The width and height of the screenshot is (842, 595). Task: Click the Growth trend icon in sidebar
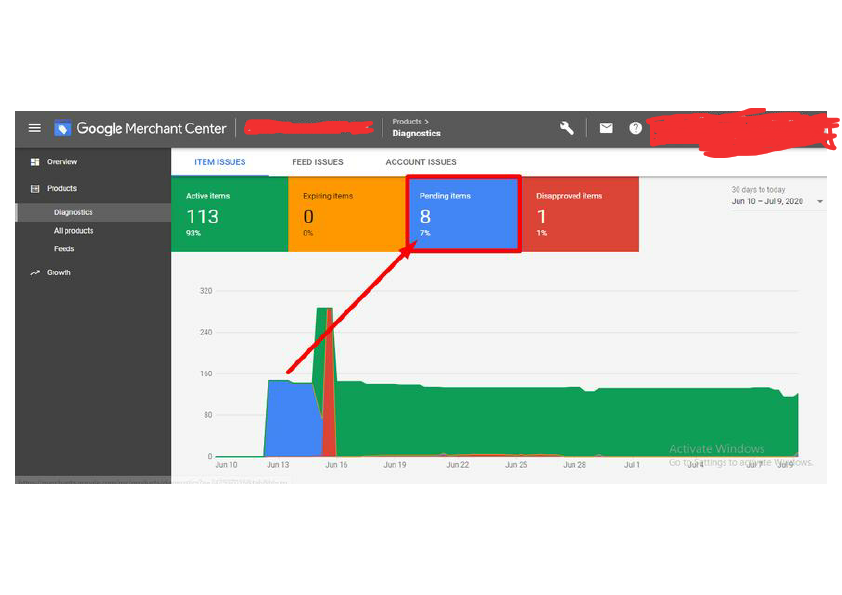point(35,273)
